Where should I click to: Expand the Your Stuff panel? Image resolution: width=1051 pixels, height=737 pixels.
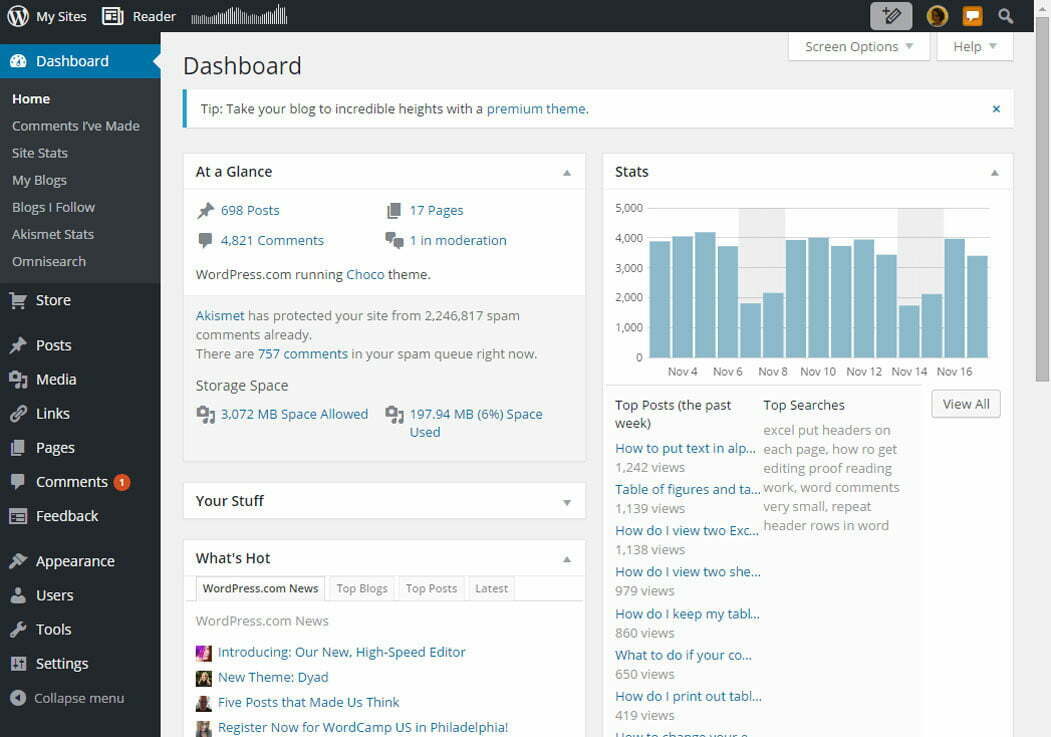(x=567, y=502)
